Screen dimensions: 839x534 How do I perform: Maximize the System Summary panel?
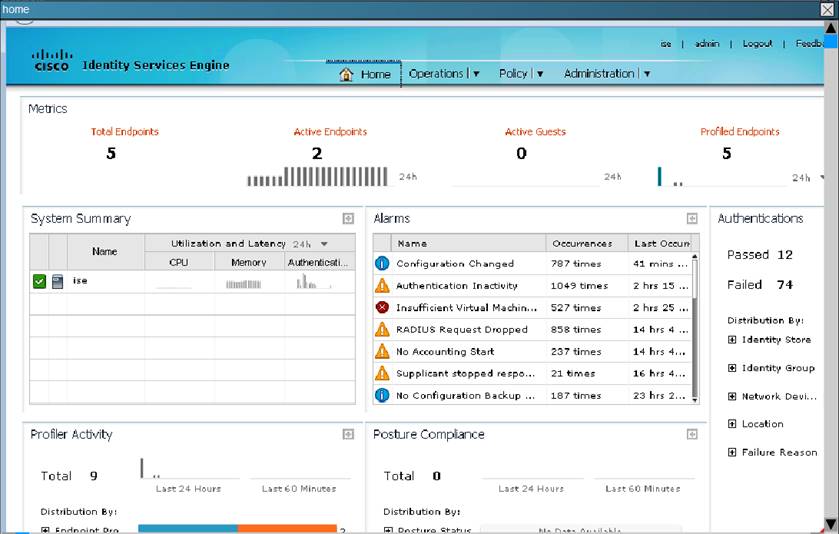point(347,219)
